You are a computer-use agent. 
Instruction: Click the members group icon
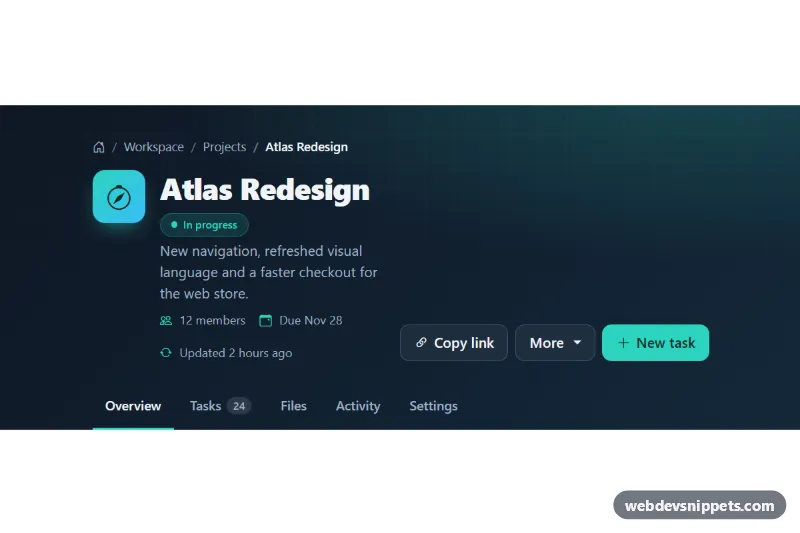coord(166,321)
